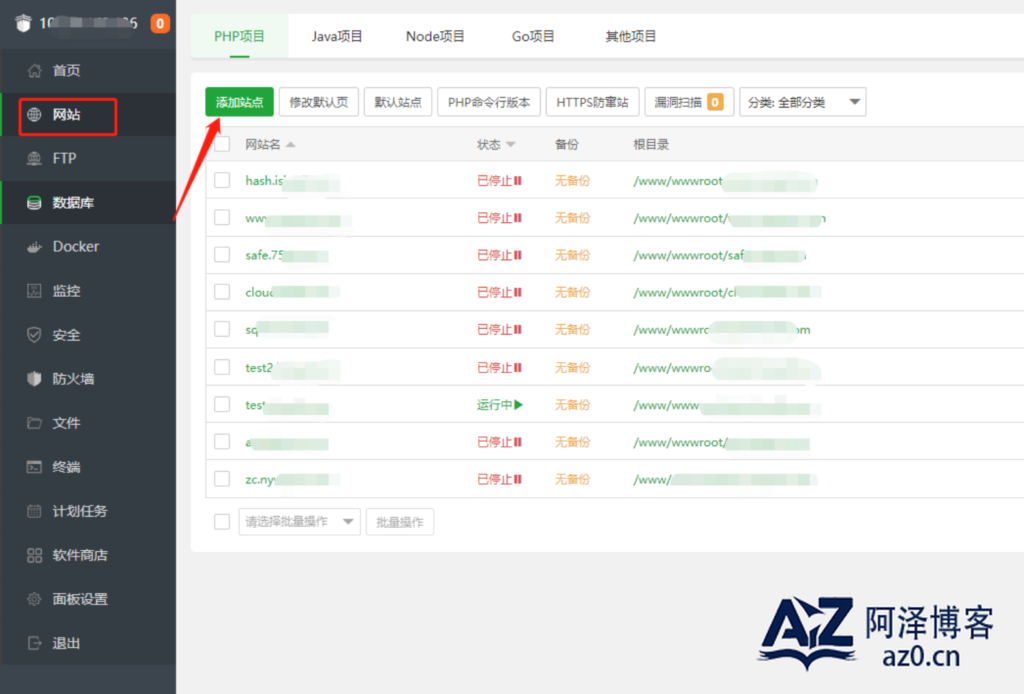1024x694 pixels.
Task: Tick the bottom batch-operation checkbox
Action: click(222, 522)
